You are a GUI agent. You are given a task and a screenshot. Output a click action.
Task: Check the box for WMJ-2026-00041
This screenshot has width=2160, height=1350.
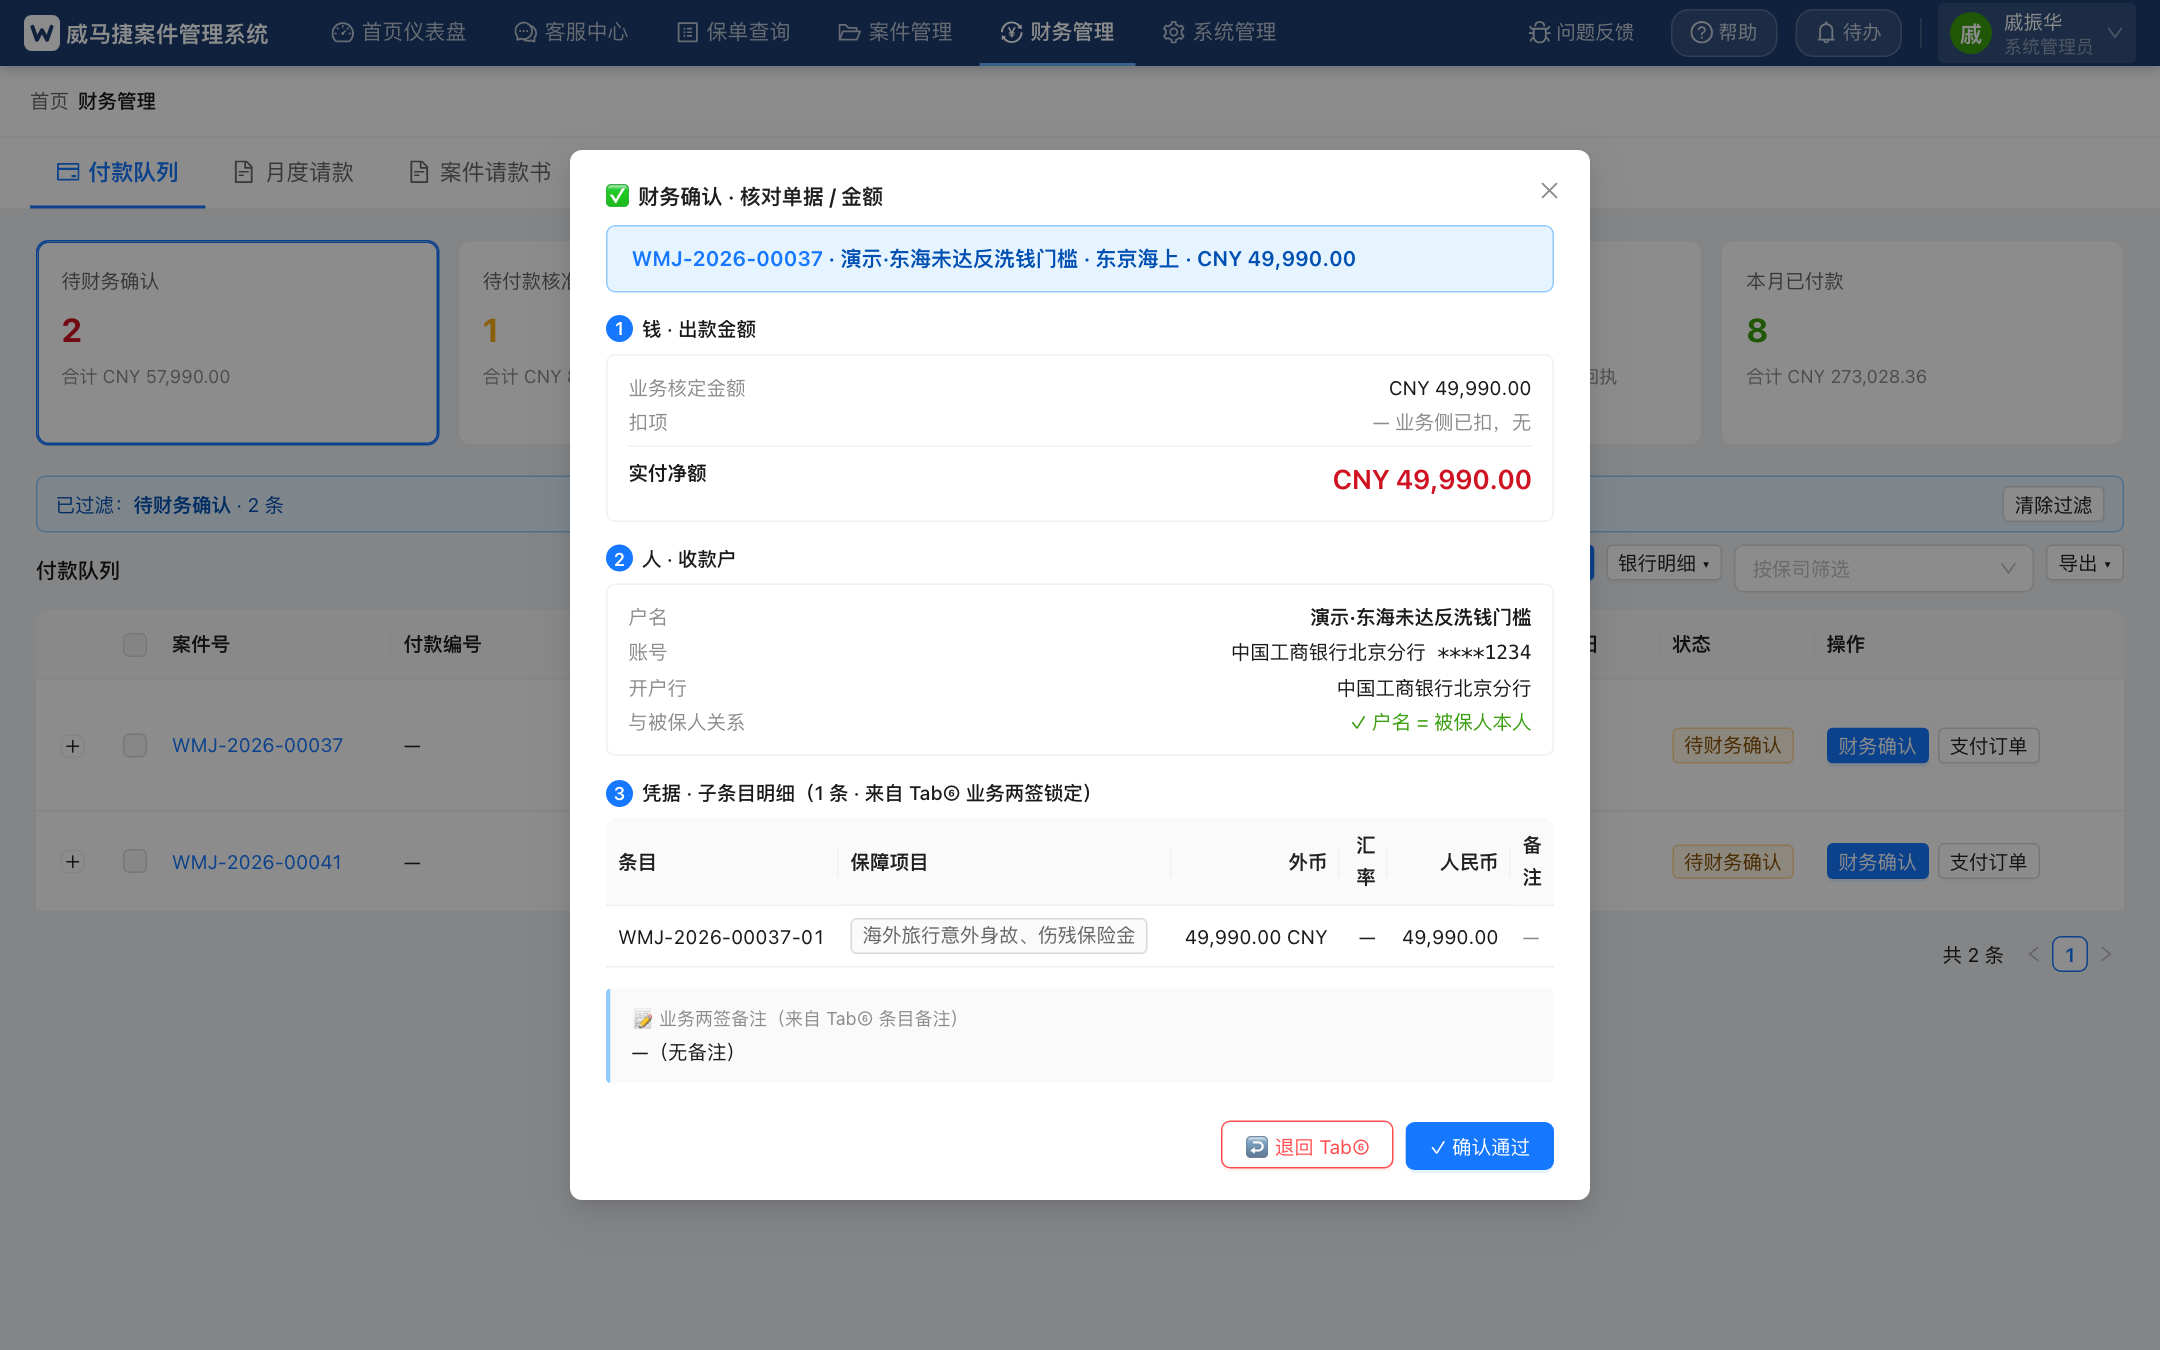point(135,862)
